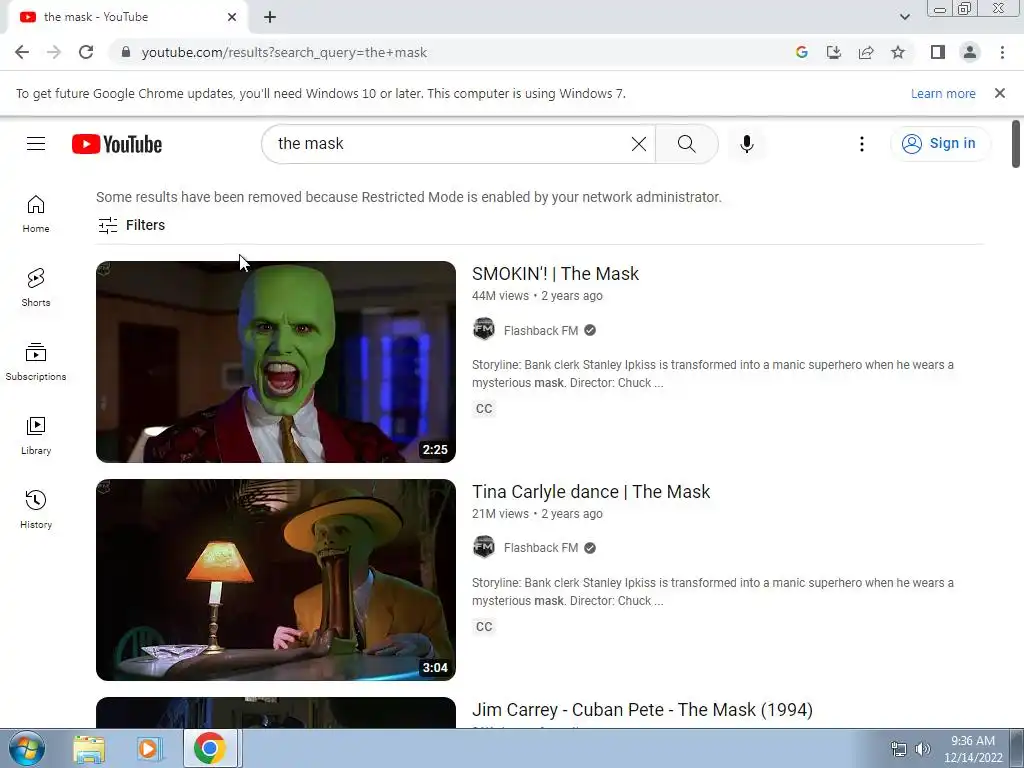Image resolution: width=1024 pixels, height=768 pixels.
Task: Open Shorts in the sidebar
Action: 36,287
